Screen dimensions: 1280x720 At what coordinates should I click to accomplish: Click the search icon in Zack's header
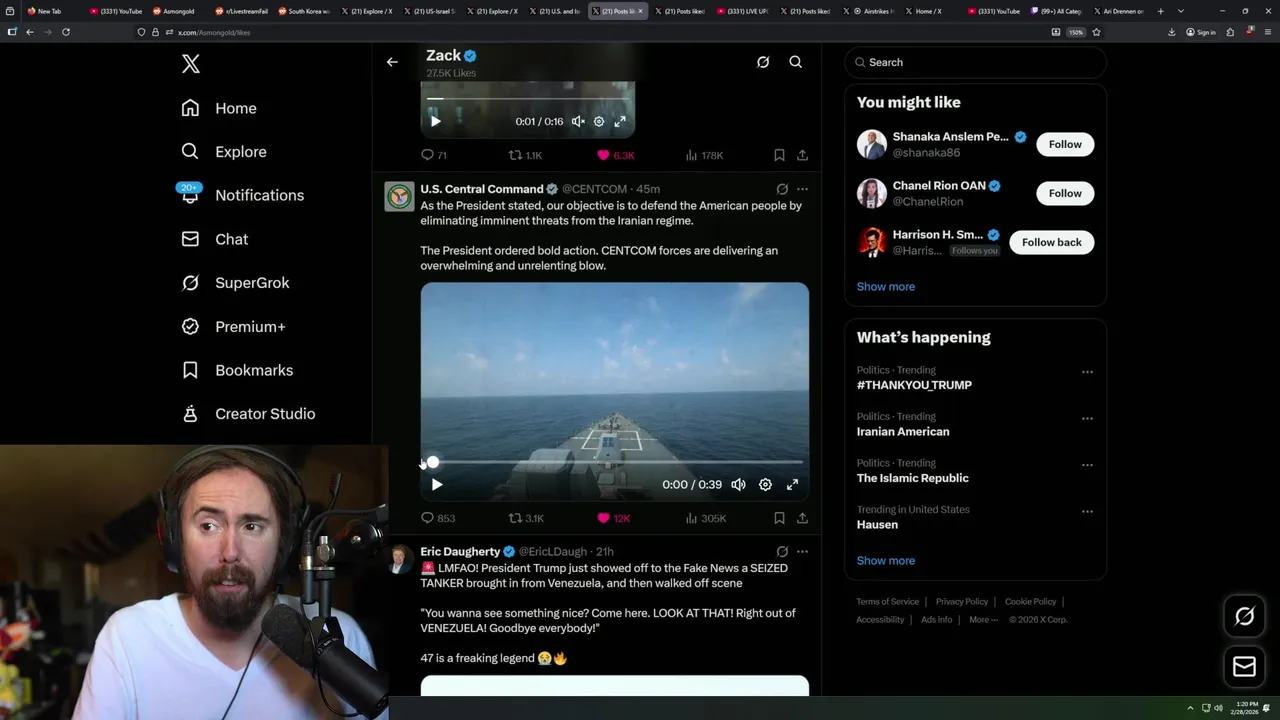796,62
